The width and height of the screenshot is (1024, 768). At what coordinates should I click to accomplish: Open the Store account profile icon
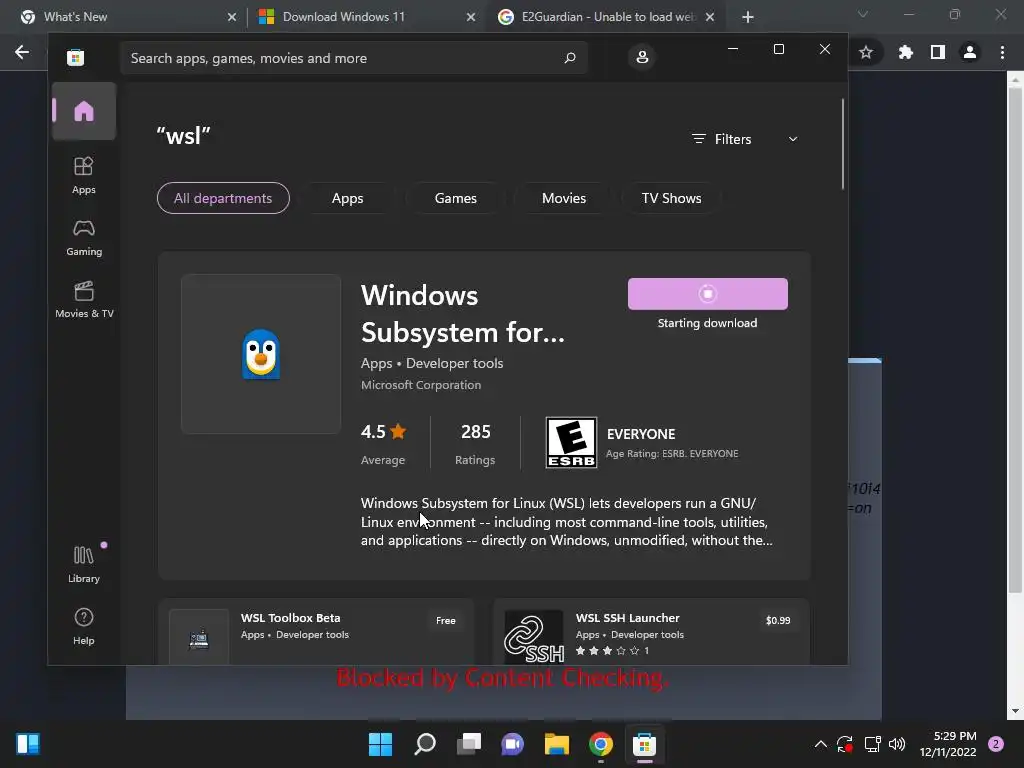tap(642, 57)
